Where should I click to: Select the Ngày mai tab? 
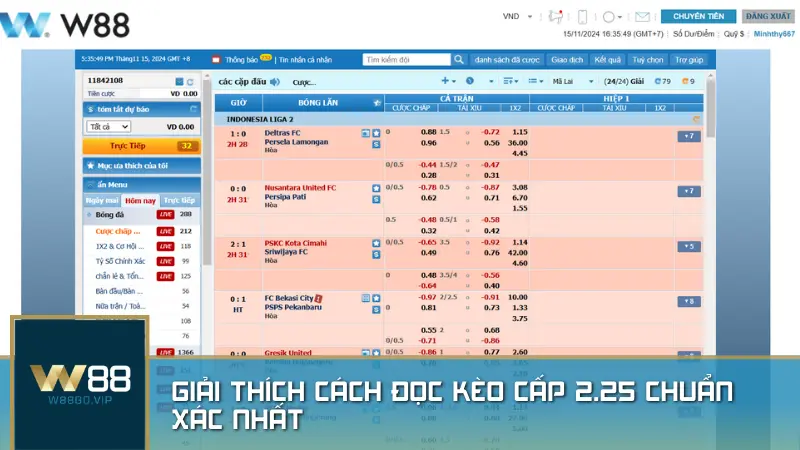pyautogui.click(x=102, y=201)
